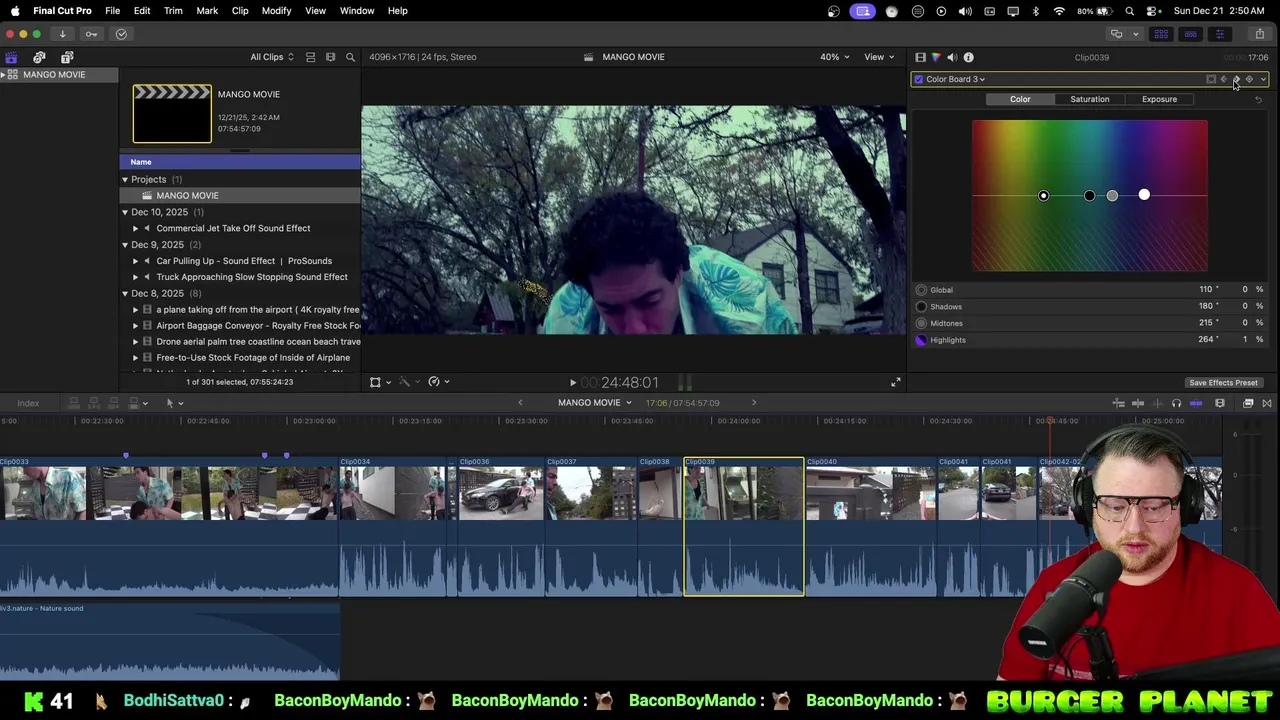This screenshot has height=720, width=1280.
Task: Open the Background Tasks checkmark button
Action: (122, 34)
